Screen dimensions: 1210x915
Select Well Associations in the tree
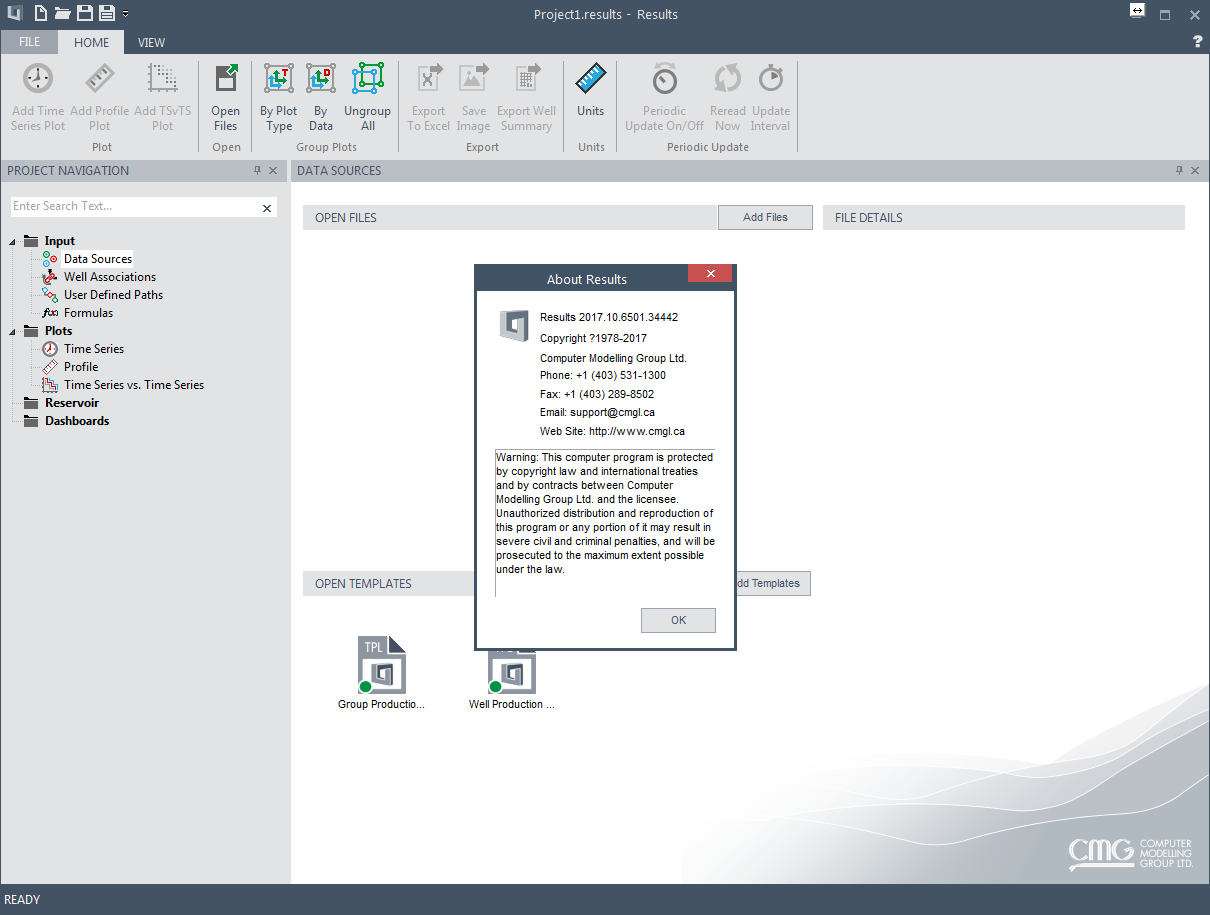pyautogui.click(x=110, y=277)
